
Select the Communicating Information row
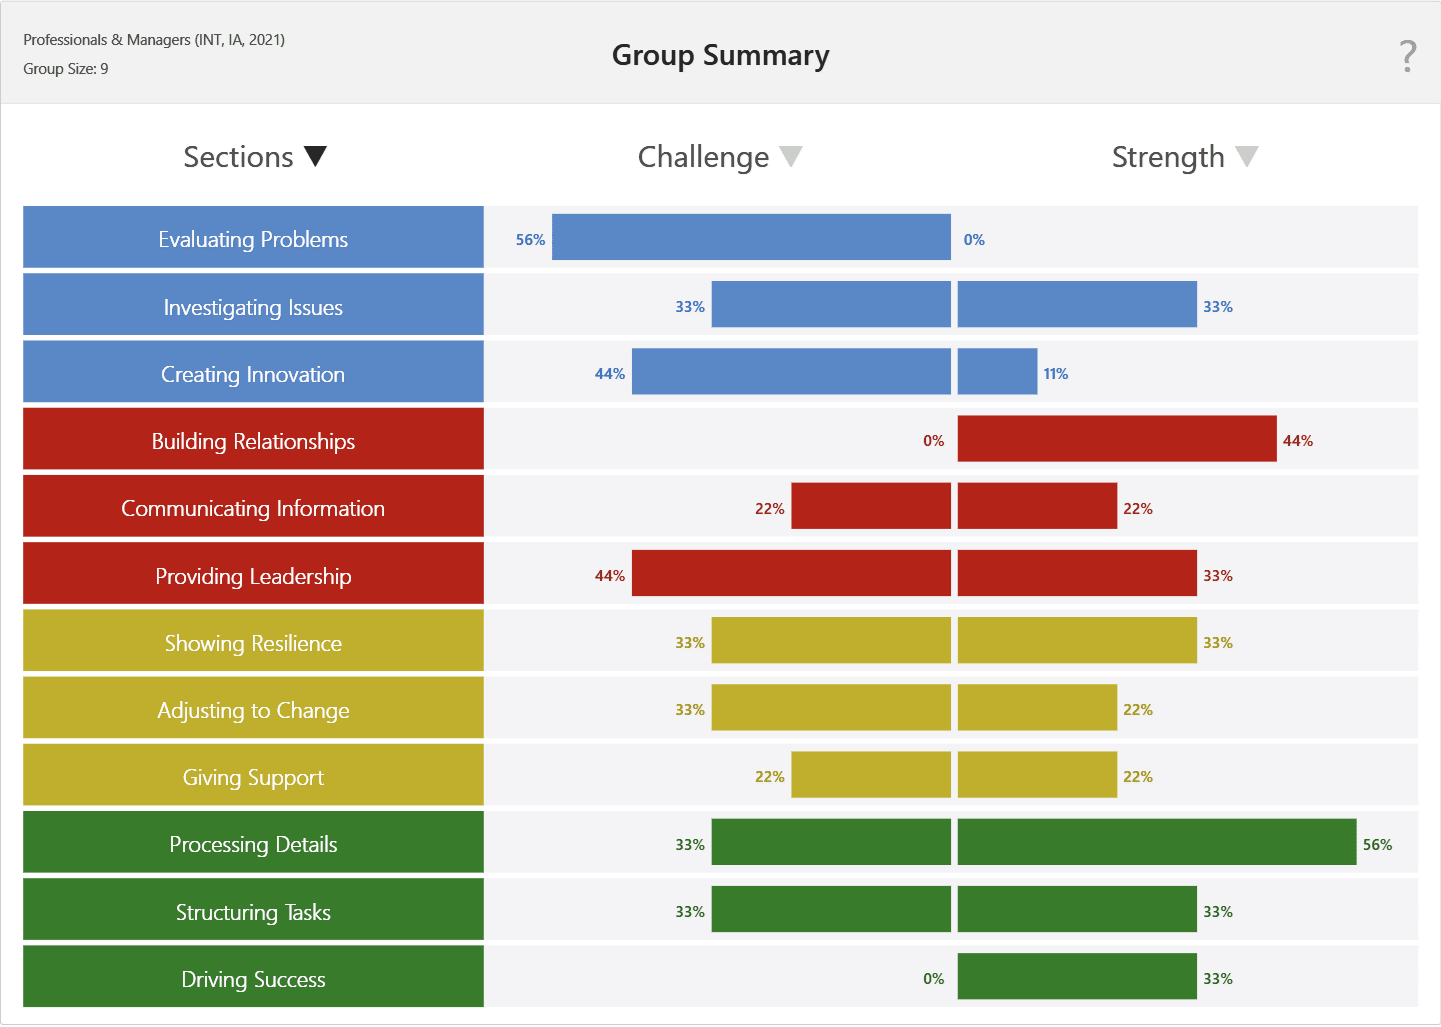(x=252, y=508)
